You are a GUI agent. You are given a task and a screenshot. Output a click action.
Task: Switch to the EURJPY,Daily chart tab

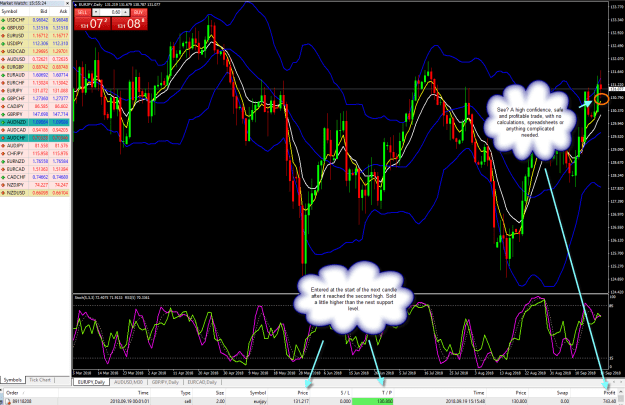pos(92,382)
